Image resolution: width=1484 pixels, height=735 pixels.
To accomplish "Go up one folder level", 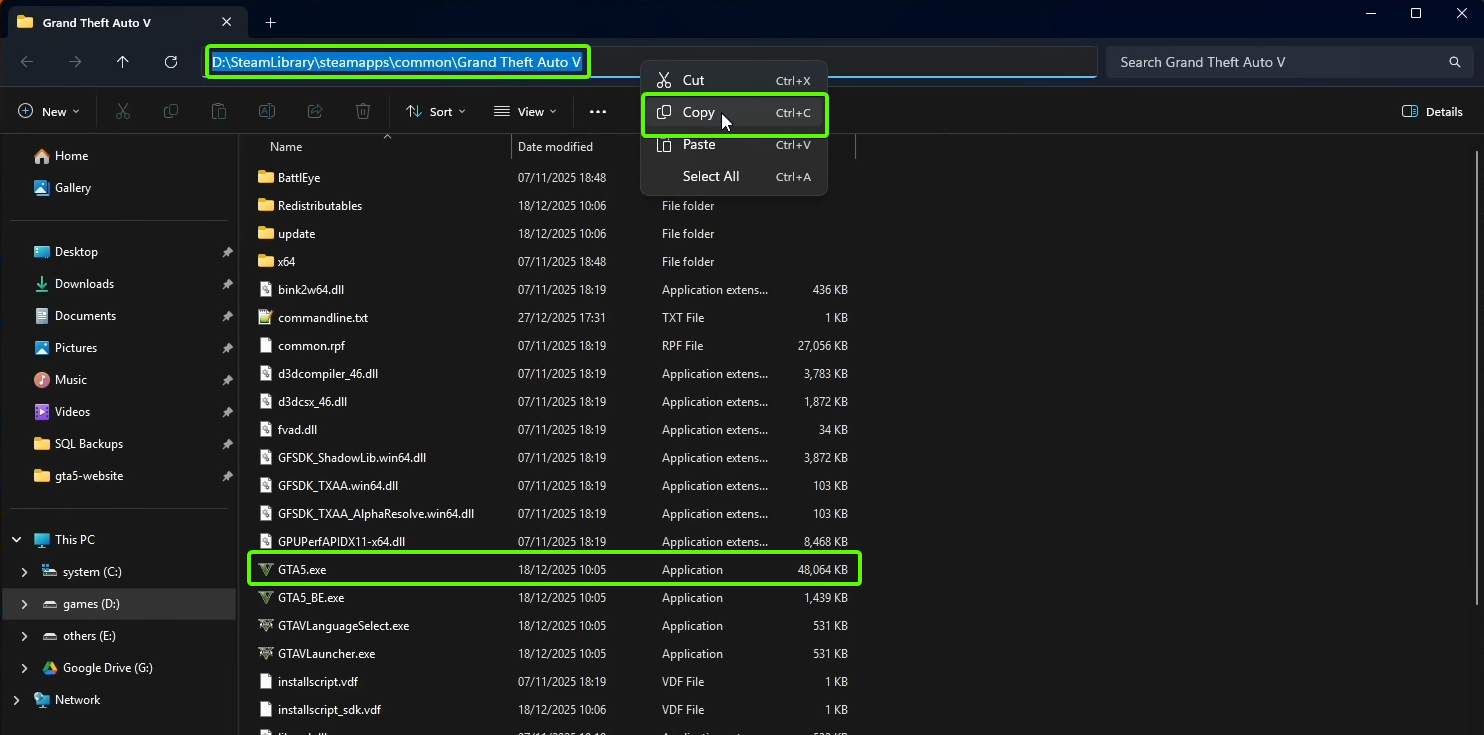I will 123,62.
